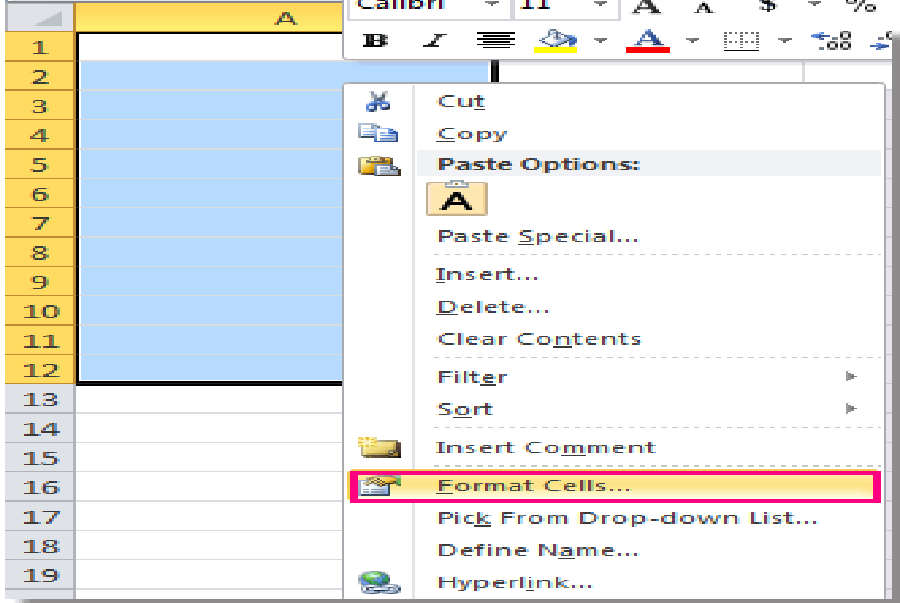Click the Copy pages icon
This screenshot has height=603, width=900.
(x=378, y=133)
